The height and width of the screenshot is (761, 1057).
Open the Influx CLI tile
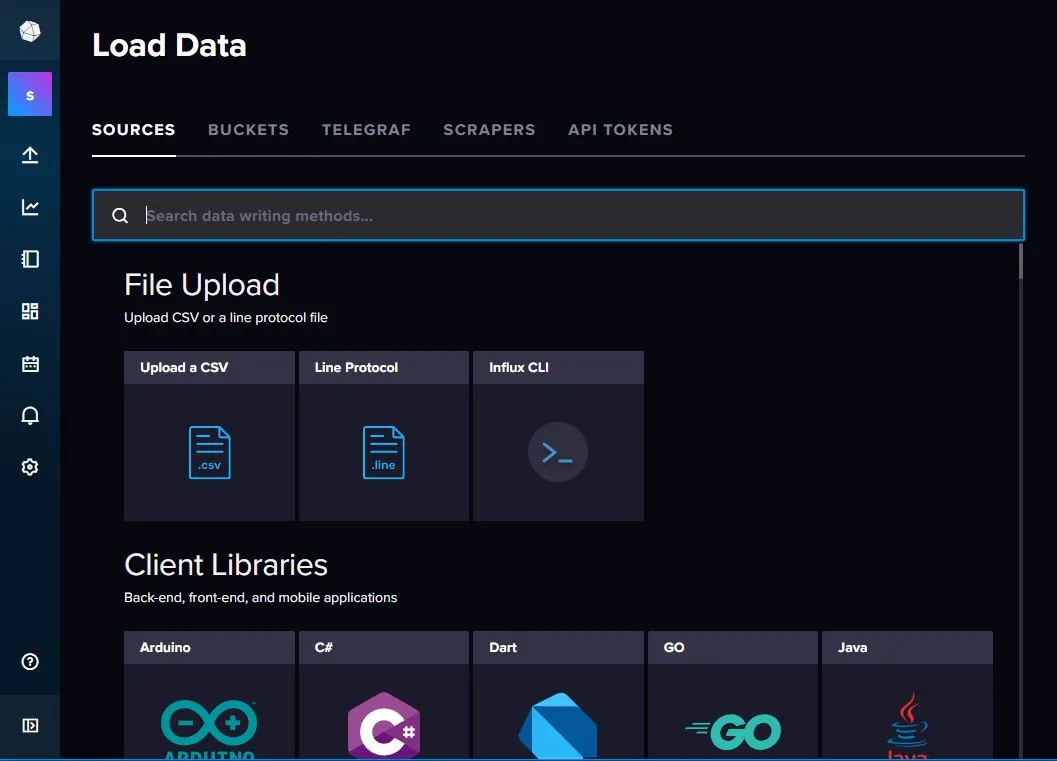(558, 436)
